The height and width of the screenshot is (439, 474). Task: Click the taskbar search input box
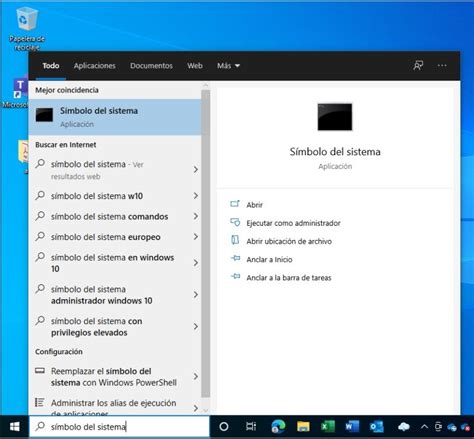click(x=119, y=427)
